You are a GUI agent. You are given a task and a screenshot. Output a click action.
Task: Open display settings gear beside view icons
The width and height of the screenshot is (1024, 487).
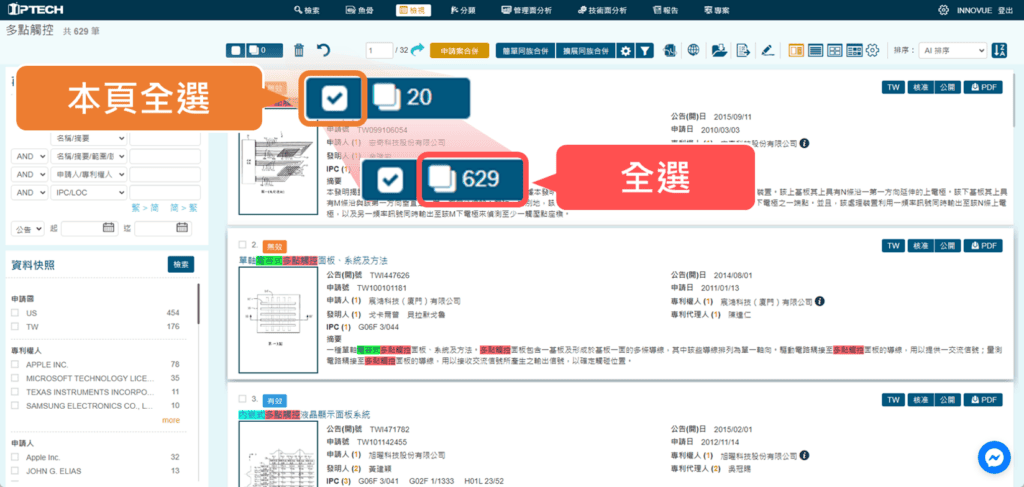[872, 50]
